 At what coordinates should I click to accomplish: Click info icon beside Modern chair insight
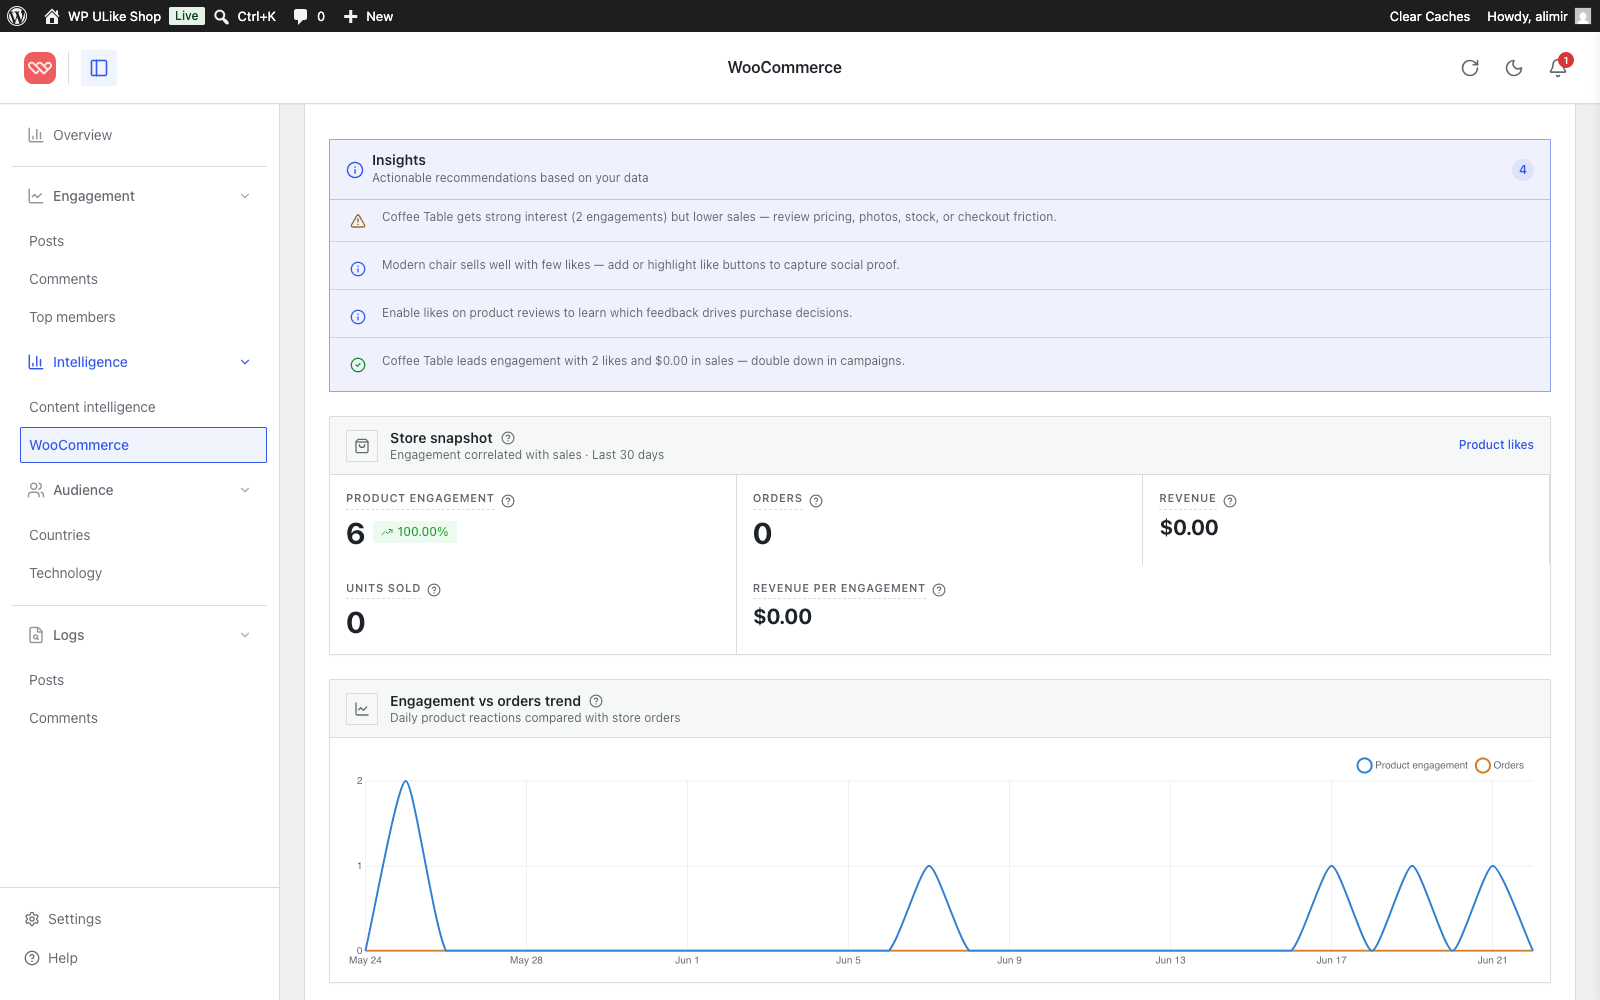pos(358,269)
